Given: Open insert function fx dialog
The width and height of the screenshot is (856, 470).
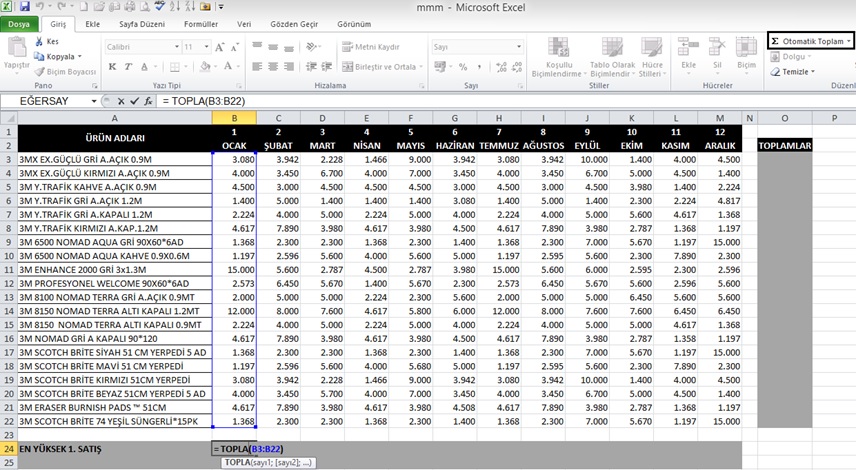Looking at the screenshot, I should coord(148,101).
